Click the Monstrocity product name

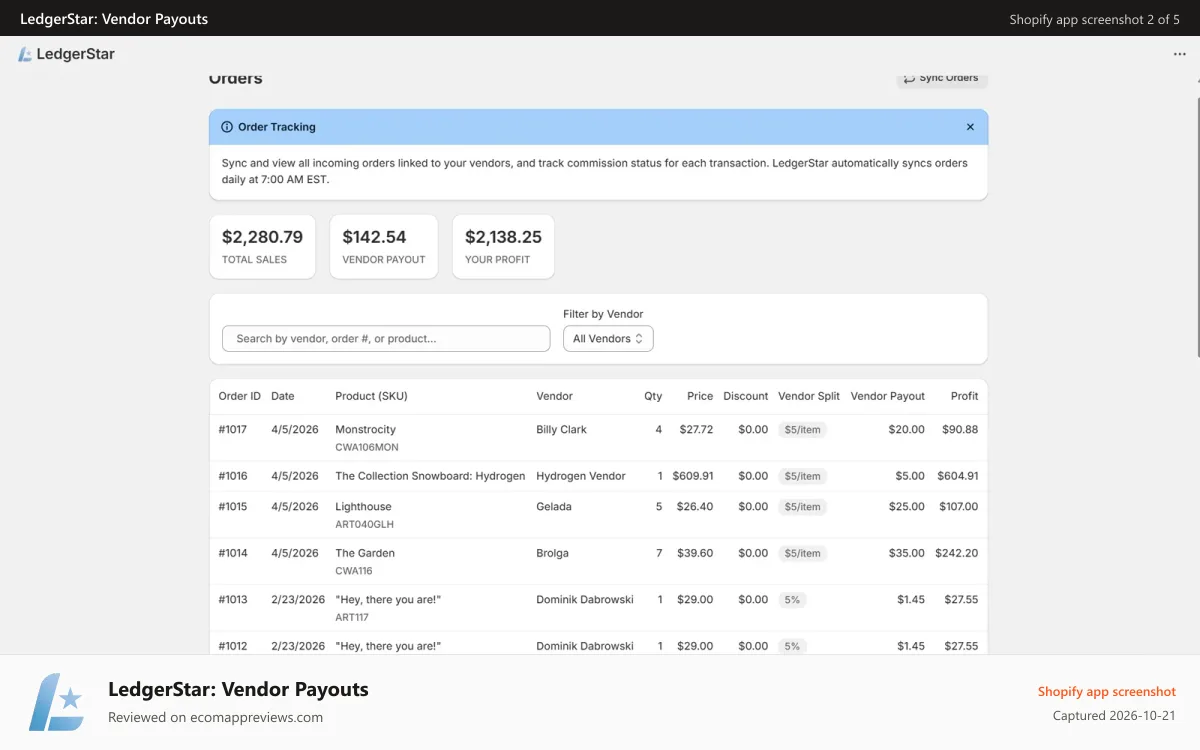365,430
